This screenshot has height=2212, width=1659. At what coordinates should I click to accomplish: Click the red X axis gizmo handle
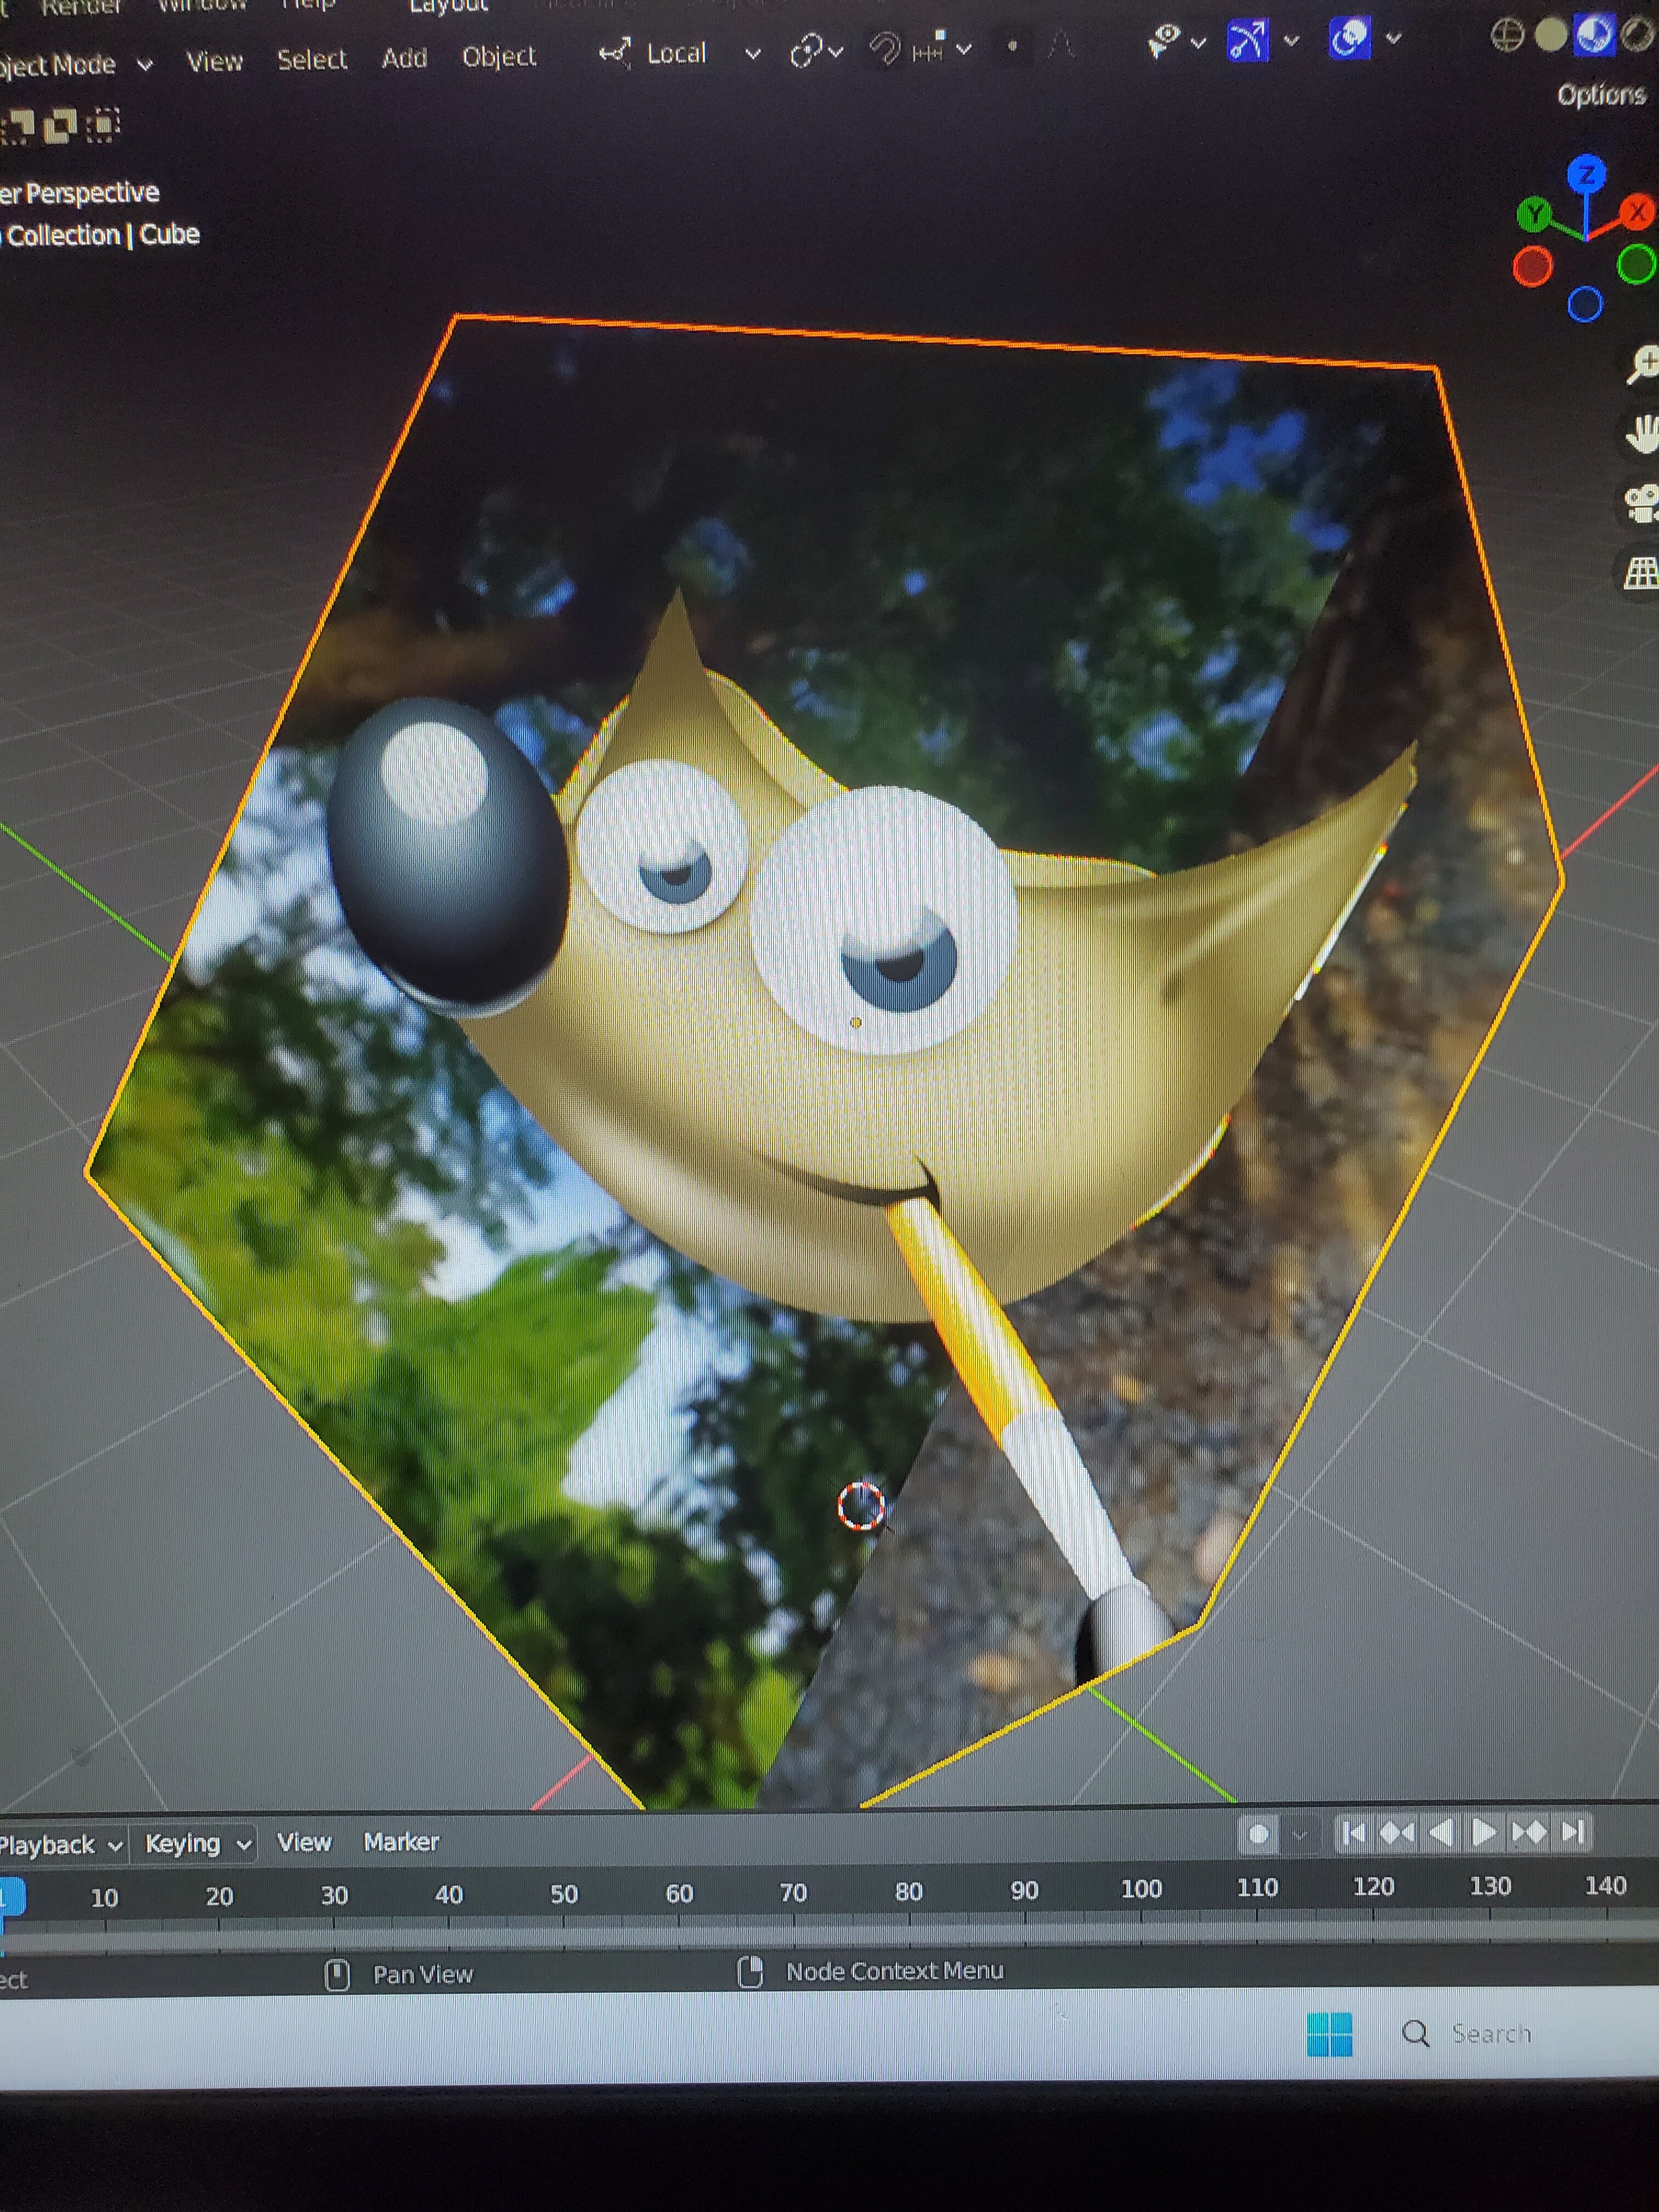click(1637, 211)
